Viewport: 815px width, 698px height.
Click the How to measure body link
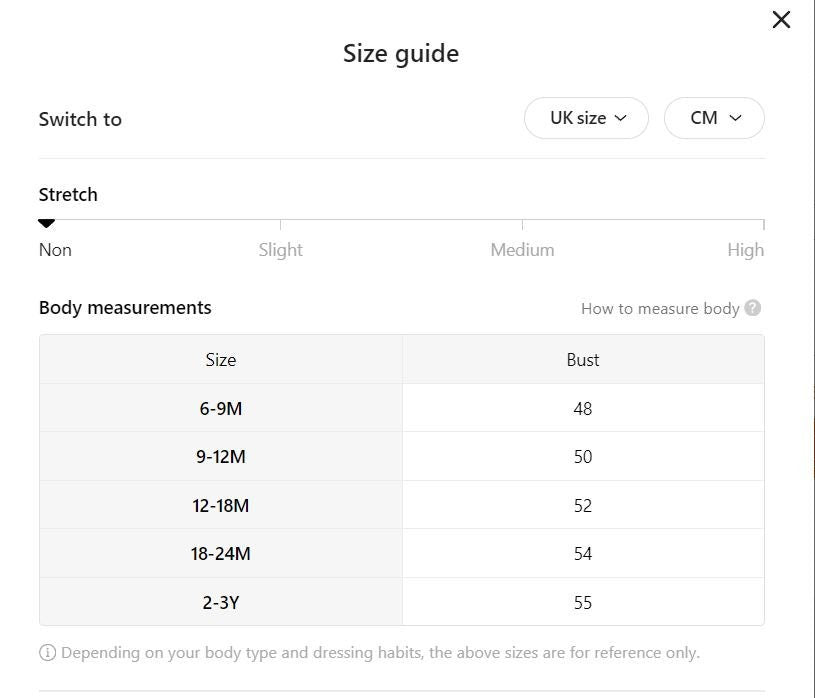tap(660, 308)
